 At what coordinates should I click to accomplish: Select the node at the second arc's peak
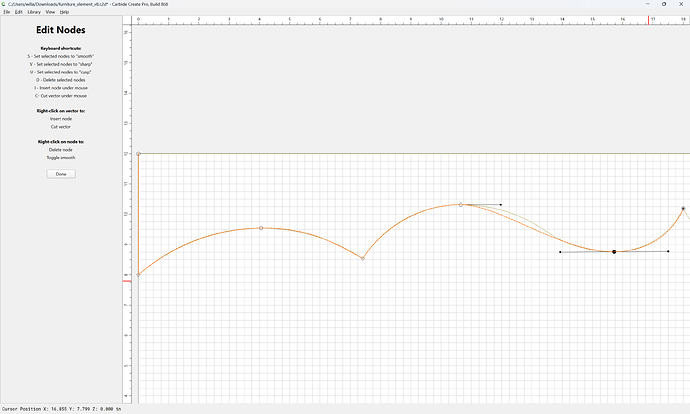(x=461, y=205)
